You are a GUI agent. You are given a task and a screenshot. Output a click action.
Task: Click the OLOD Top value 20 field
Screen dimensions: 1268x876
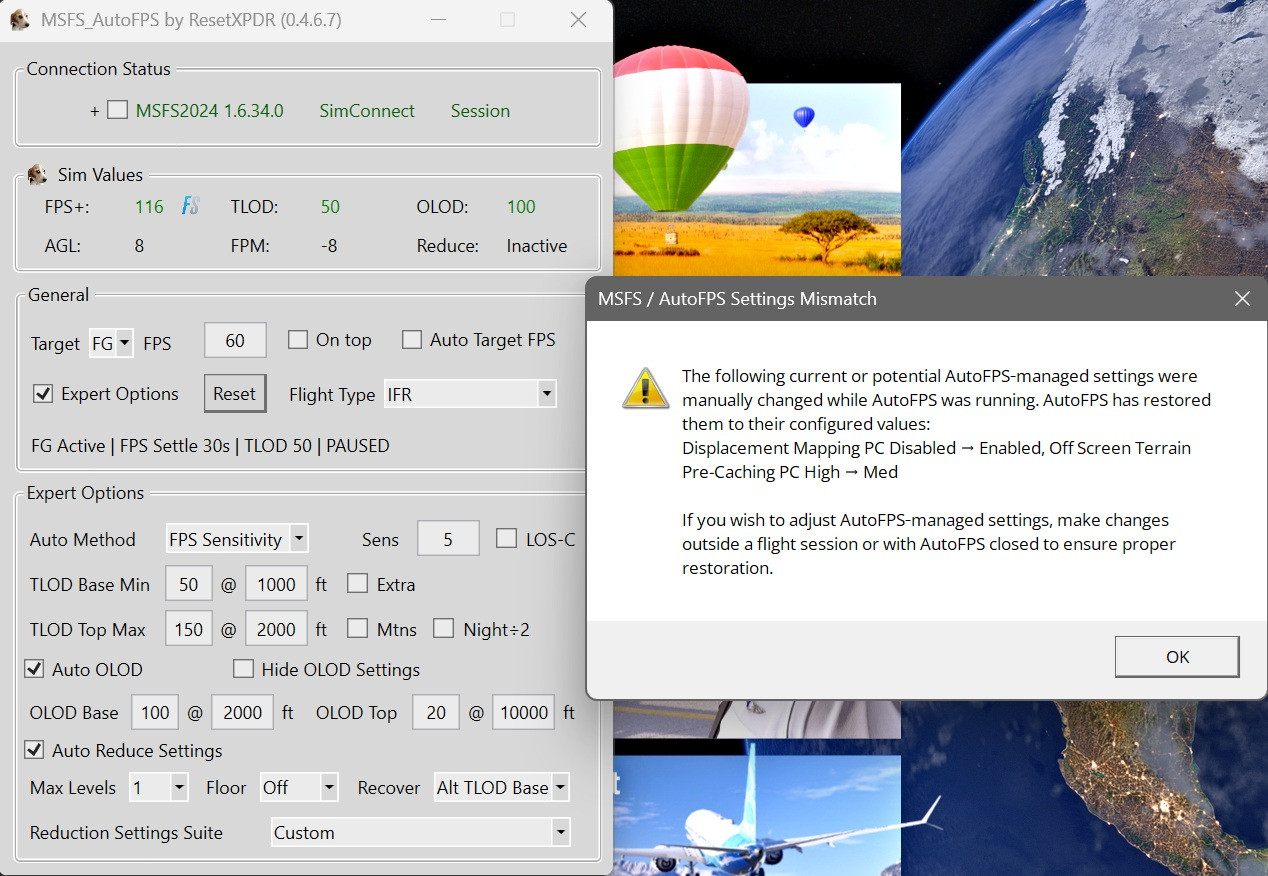pos(436,712)
